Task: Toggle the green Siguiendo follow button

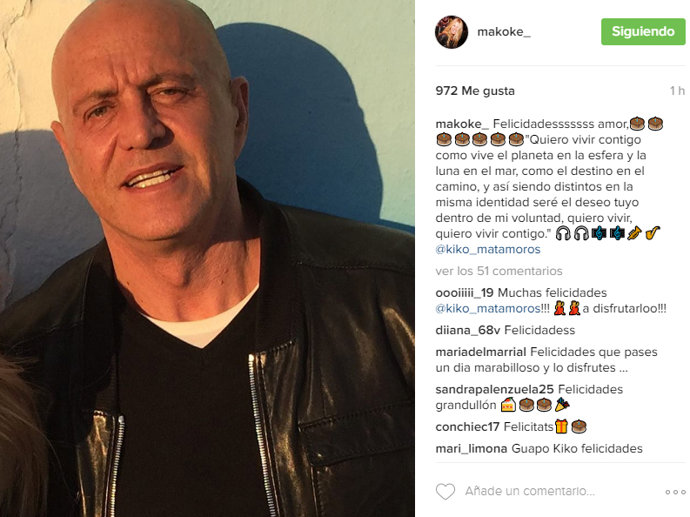Action: point(643,32)
